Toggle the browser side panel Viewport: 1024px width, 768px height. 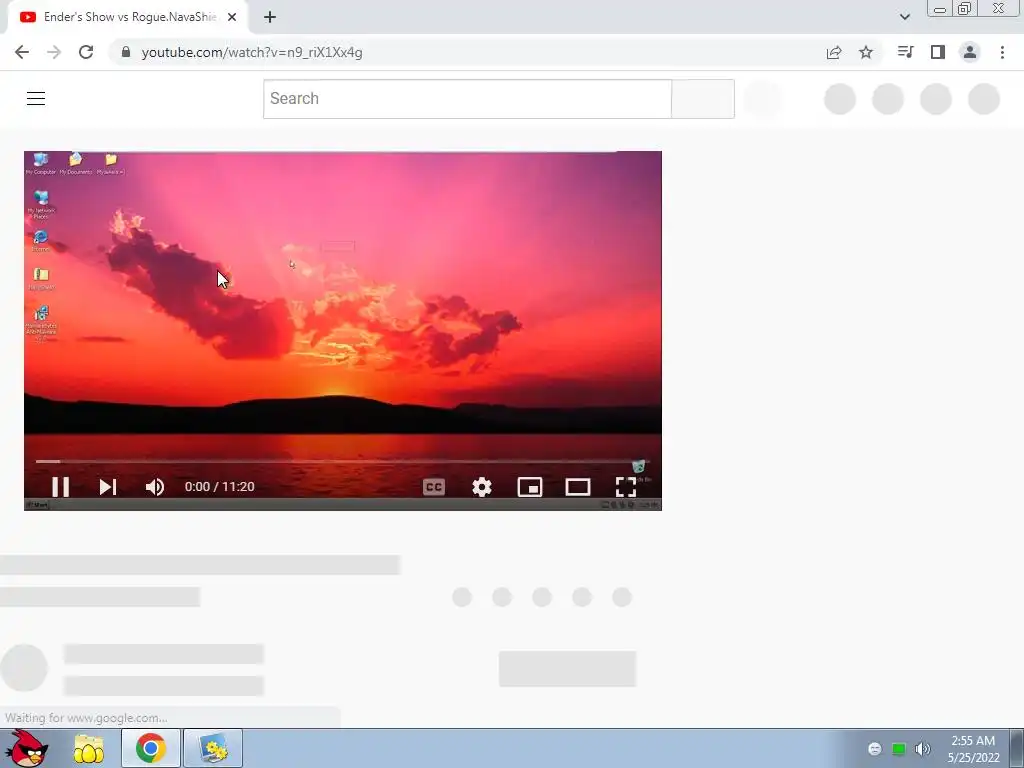pos(938,52)
